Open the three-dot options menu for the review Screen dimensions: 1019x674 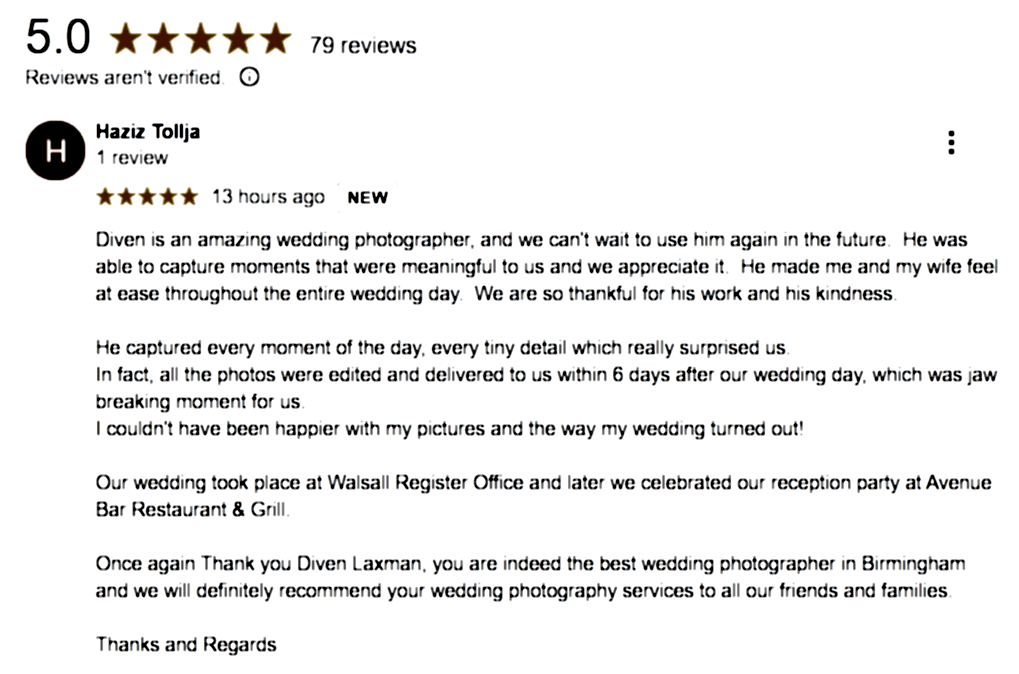(951, 142)
